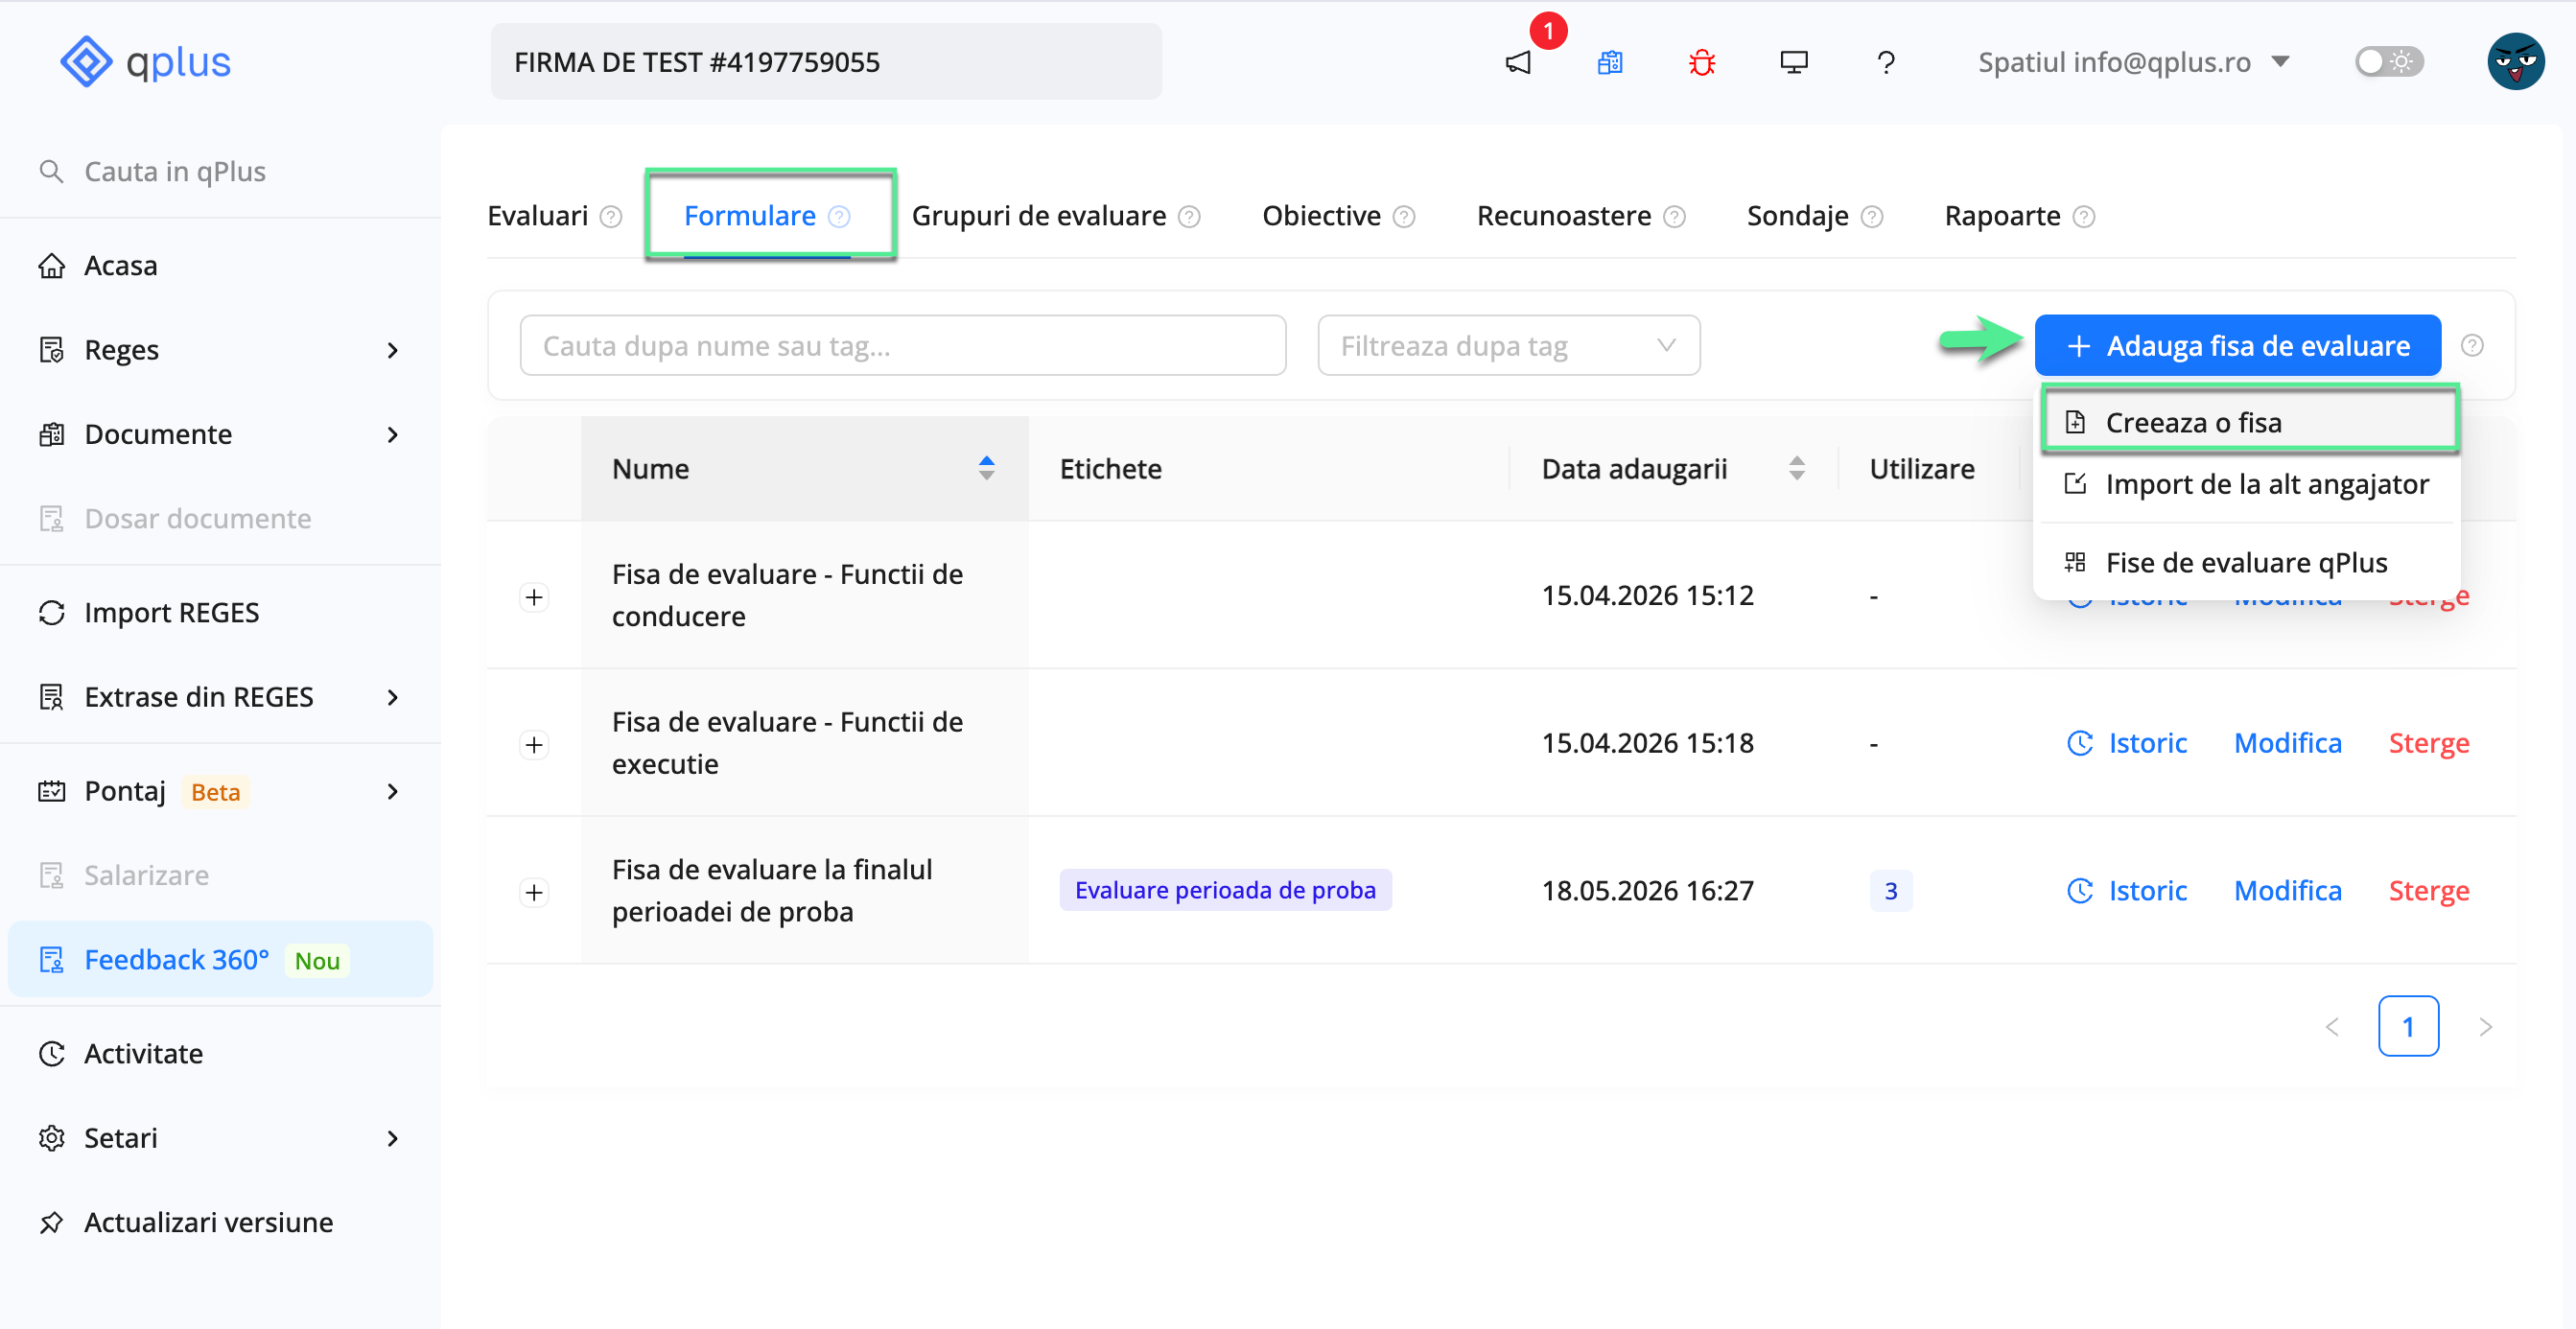
Task: Click Modifica for Functii de executie
Action: (x=2287, y=743)
